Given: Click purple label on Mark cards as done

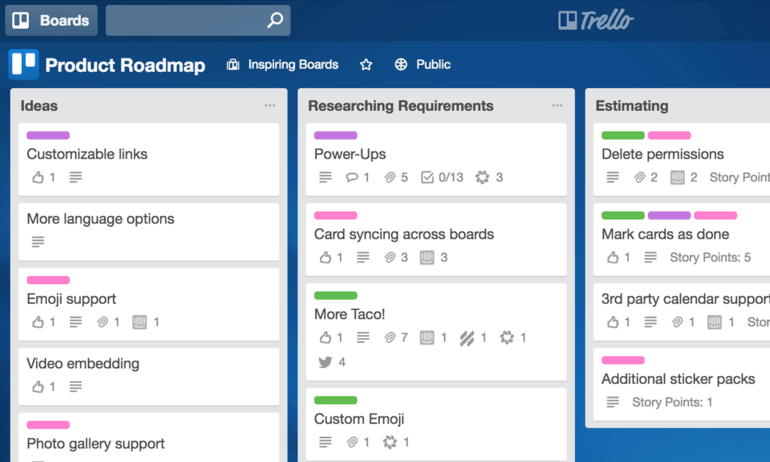Looking at the screenshot, I should pyautogui.click(x=669, y=215).
